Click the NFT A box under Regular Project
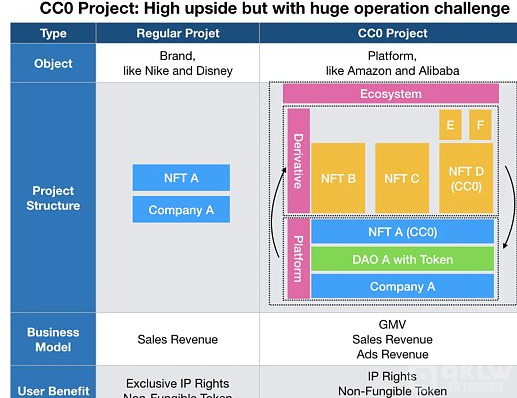Viewport: 517px width, 398px height. click(181, 178)
